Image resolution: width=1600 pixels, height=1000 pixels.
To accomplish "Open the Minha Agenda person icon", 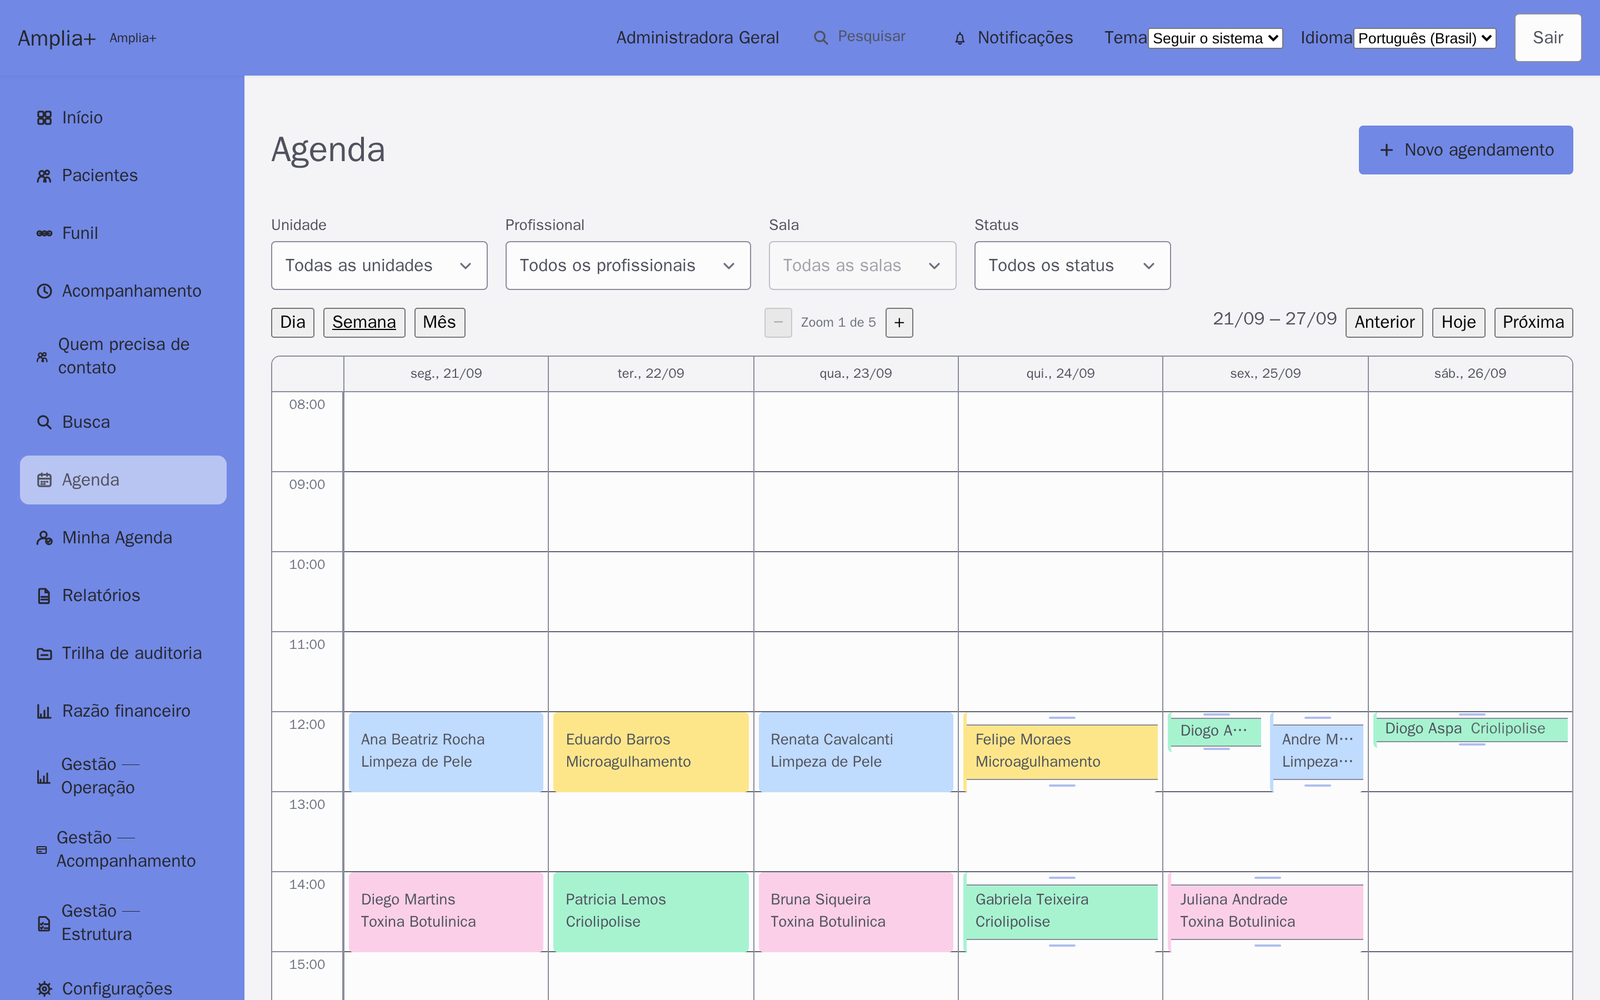I will pos(44,538).
